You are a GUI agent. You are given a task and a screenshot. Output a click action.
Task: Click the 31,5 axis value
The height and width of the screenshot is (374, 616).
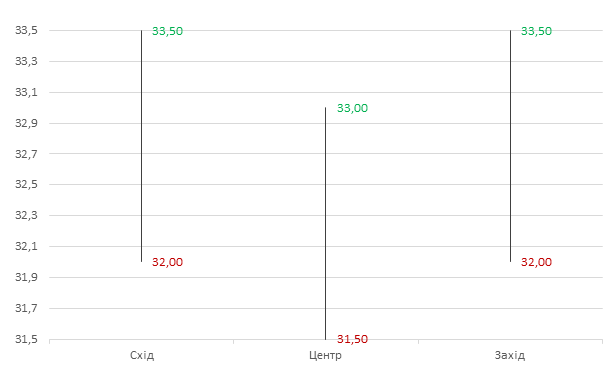click(x=26, y=339)
